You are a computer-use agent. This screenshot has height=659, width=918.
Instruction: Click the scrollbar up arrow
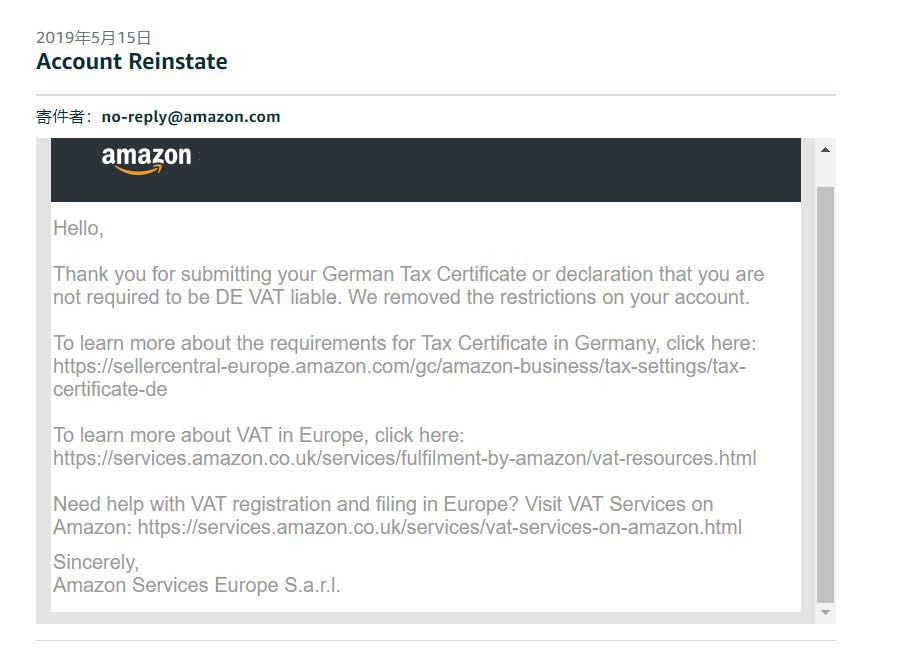(x=825, y=150)
